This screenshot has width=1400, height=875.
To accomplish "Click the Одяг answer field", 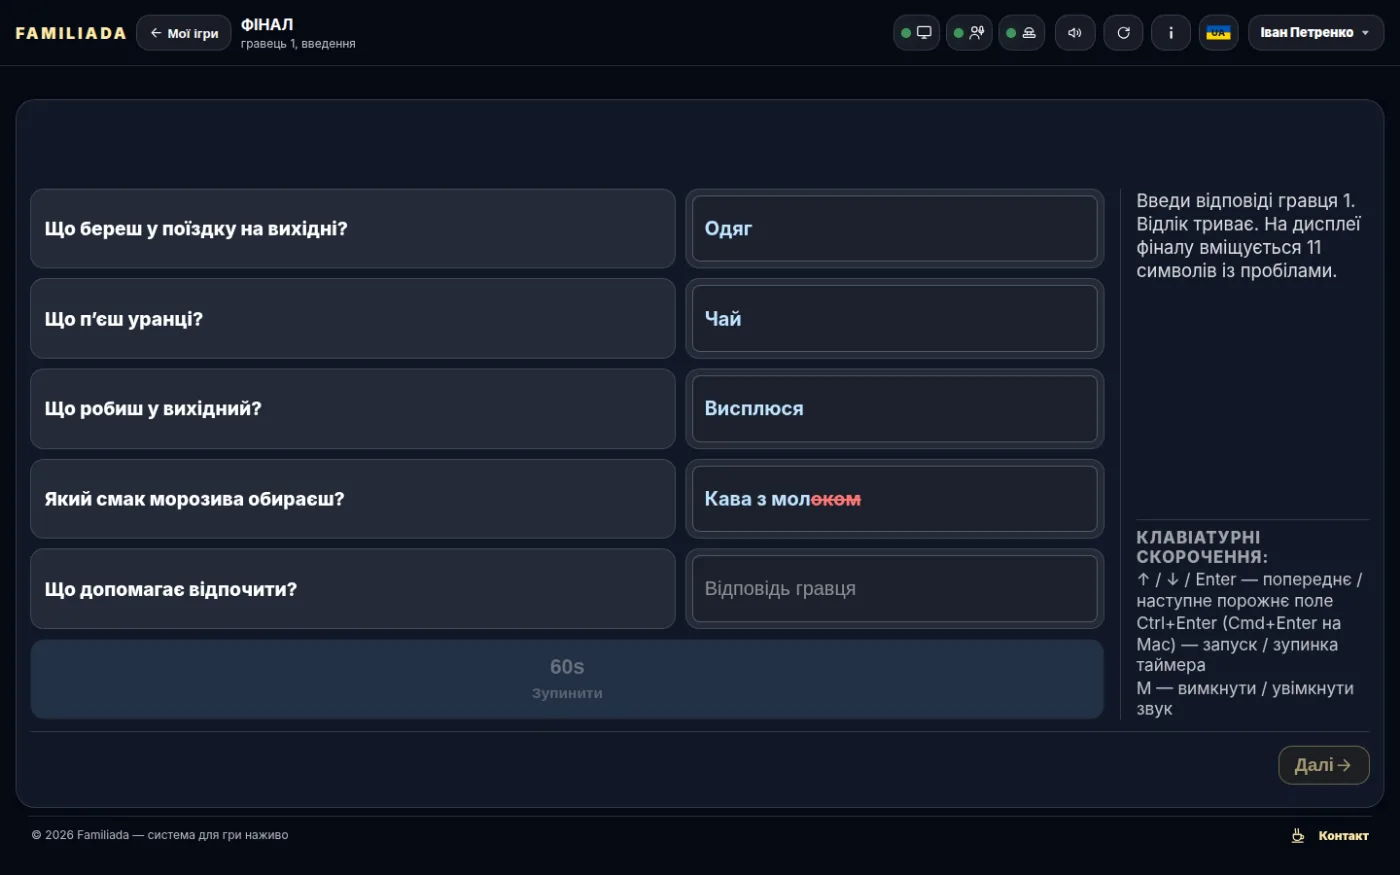I will [x=895, y=229].
